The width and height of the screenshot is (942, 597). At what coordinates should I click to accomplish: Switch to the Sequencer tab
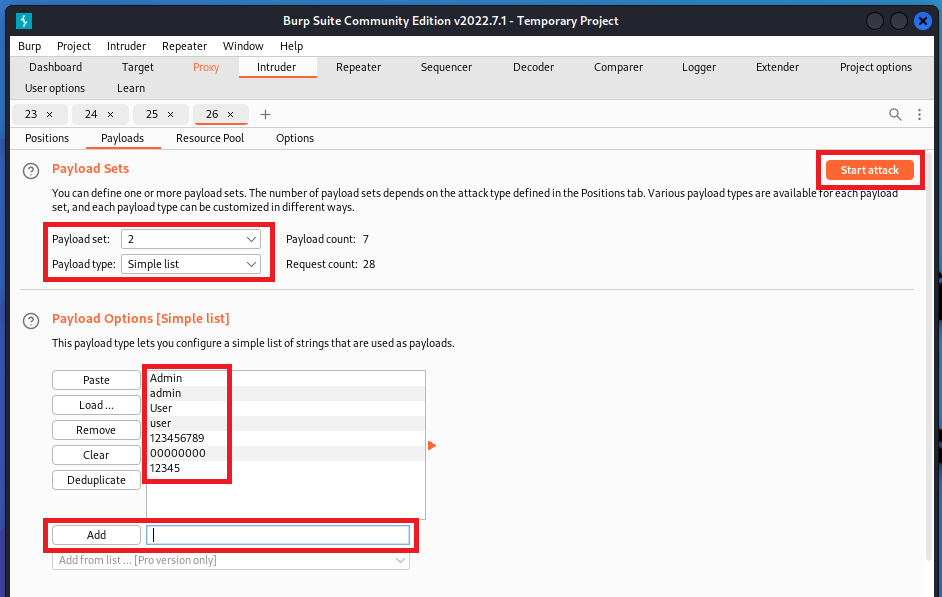click(x=446, y=67)
